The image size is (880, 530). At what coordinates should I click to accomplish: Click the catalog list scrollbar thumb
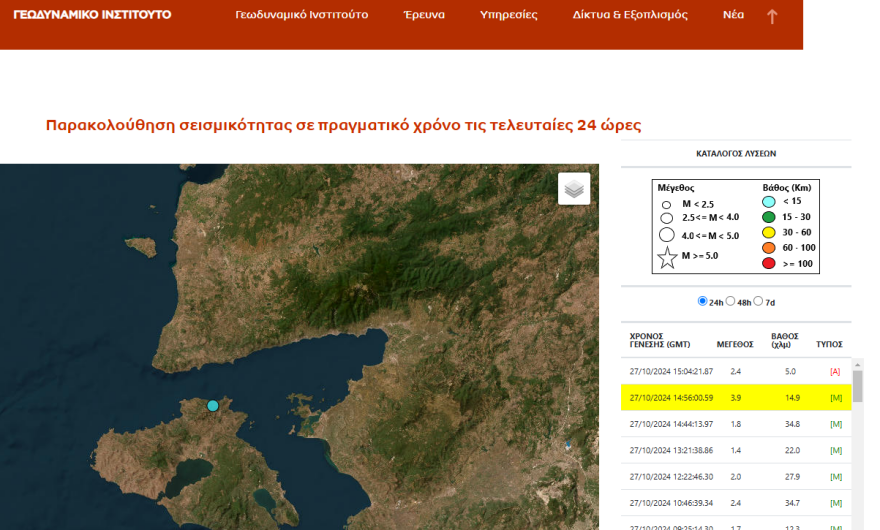858,386
